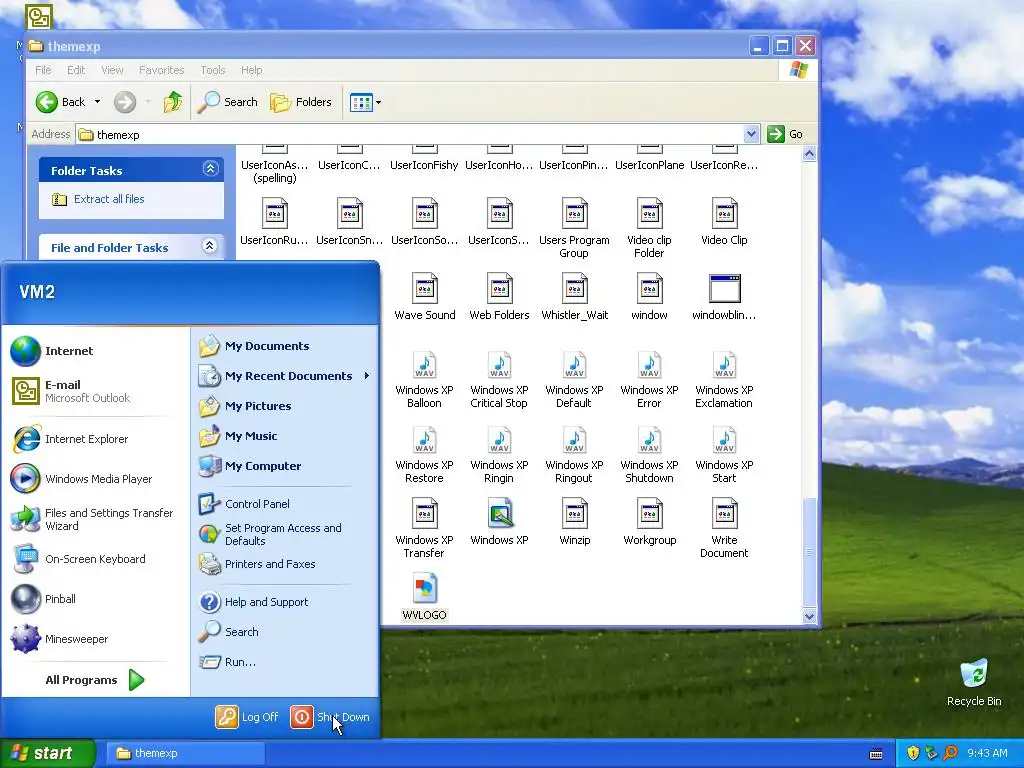Click keyboard icon on taskbar
Viewport: 1024px width, 768px height.
876,754
